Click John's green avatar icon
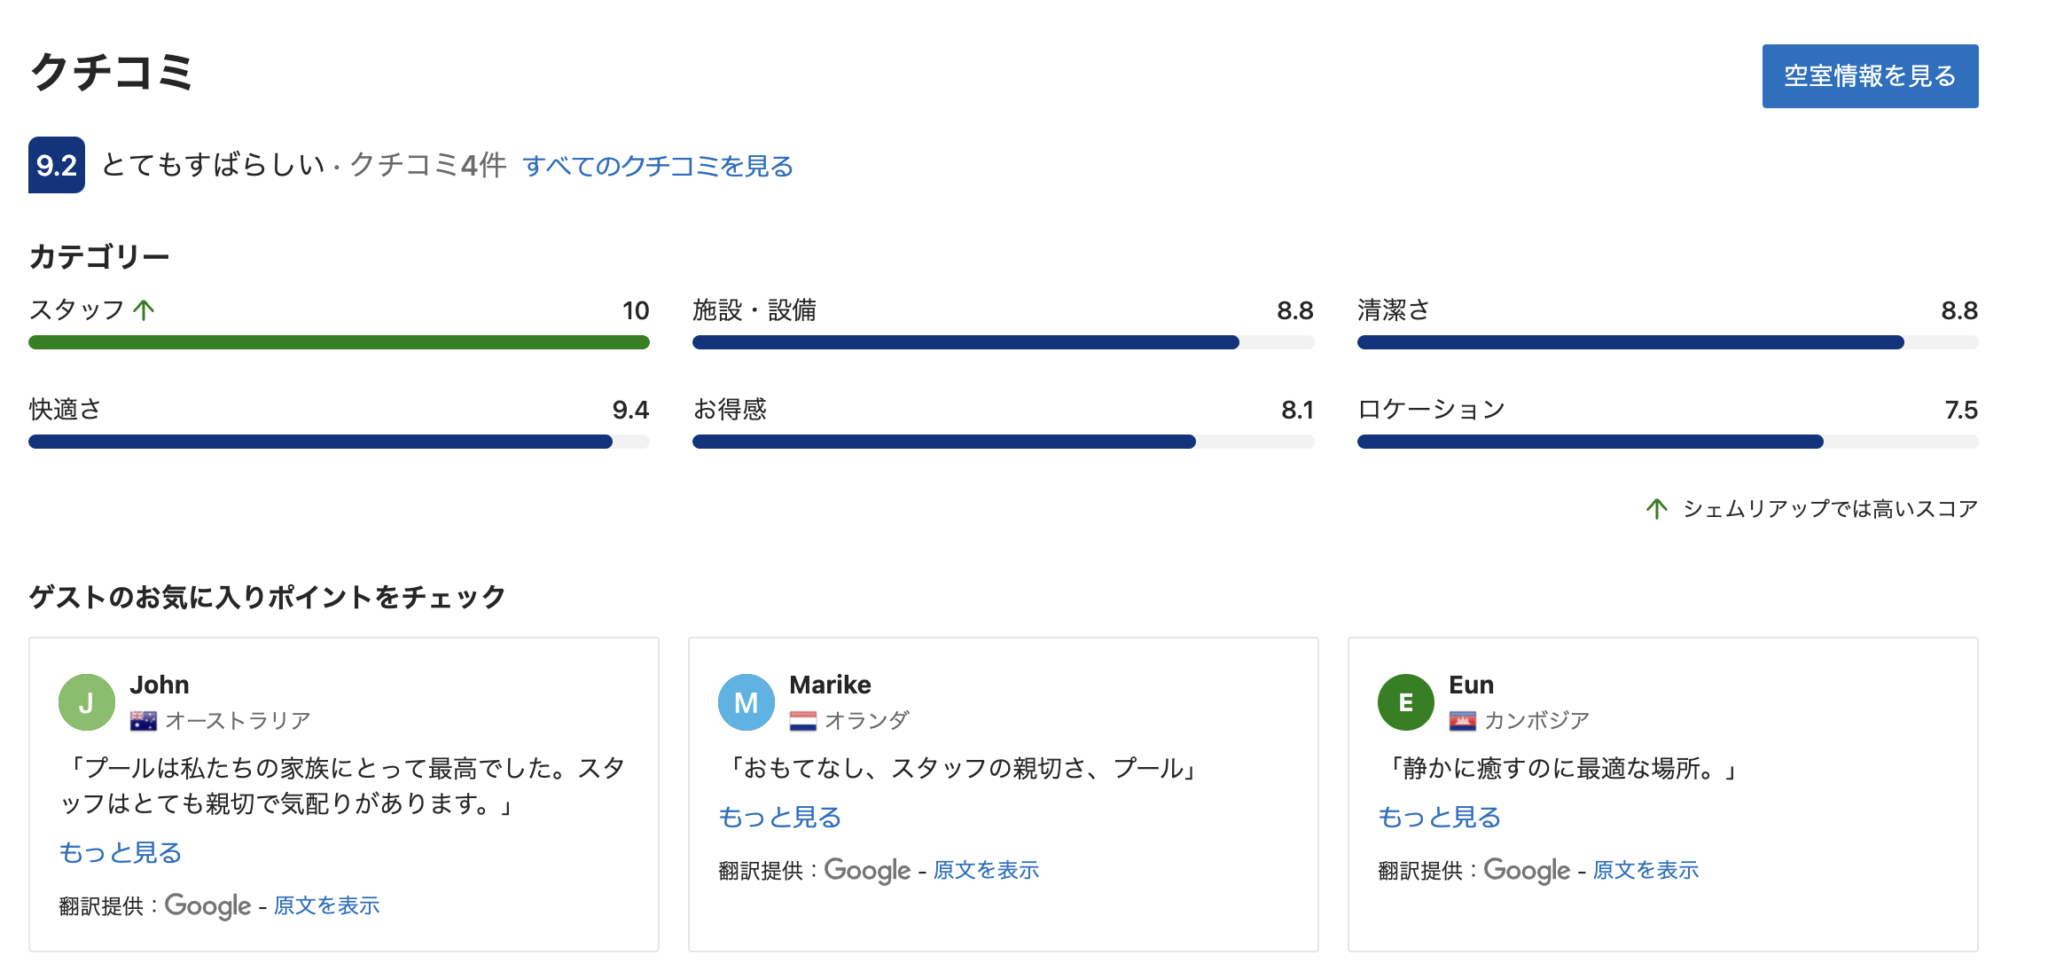This screenshot has height=979, width=2048. (x=86, y=702)
